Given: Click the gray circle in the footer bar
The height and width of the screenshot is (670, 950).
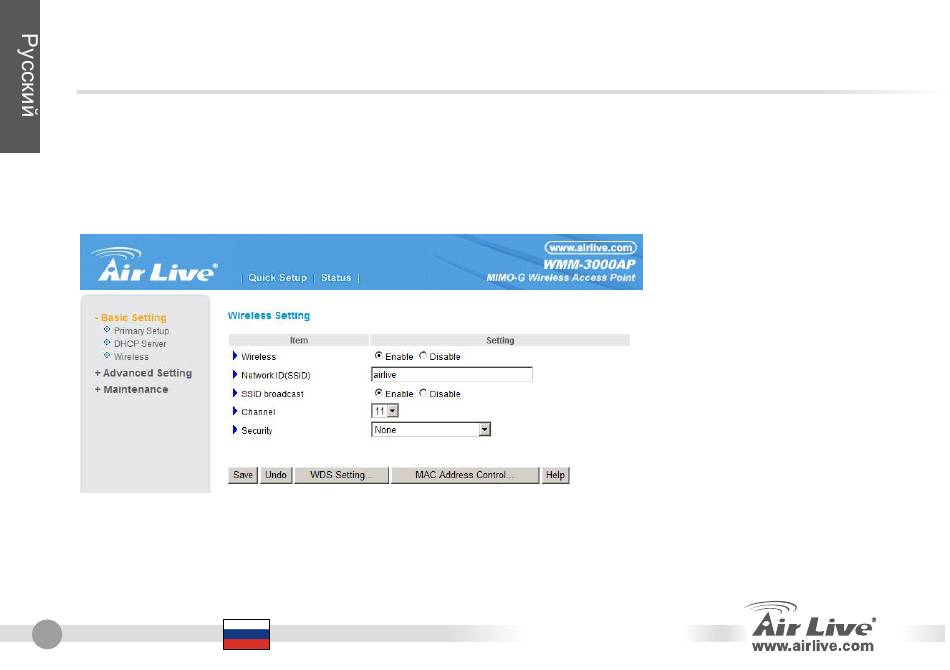Looking at the screenshot, I should 47,634.
